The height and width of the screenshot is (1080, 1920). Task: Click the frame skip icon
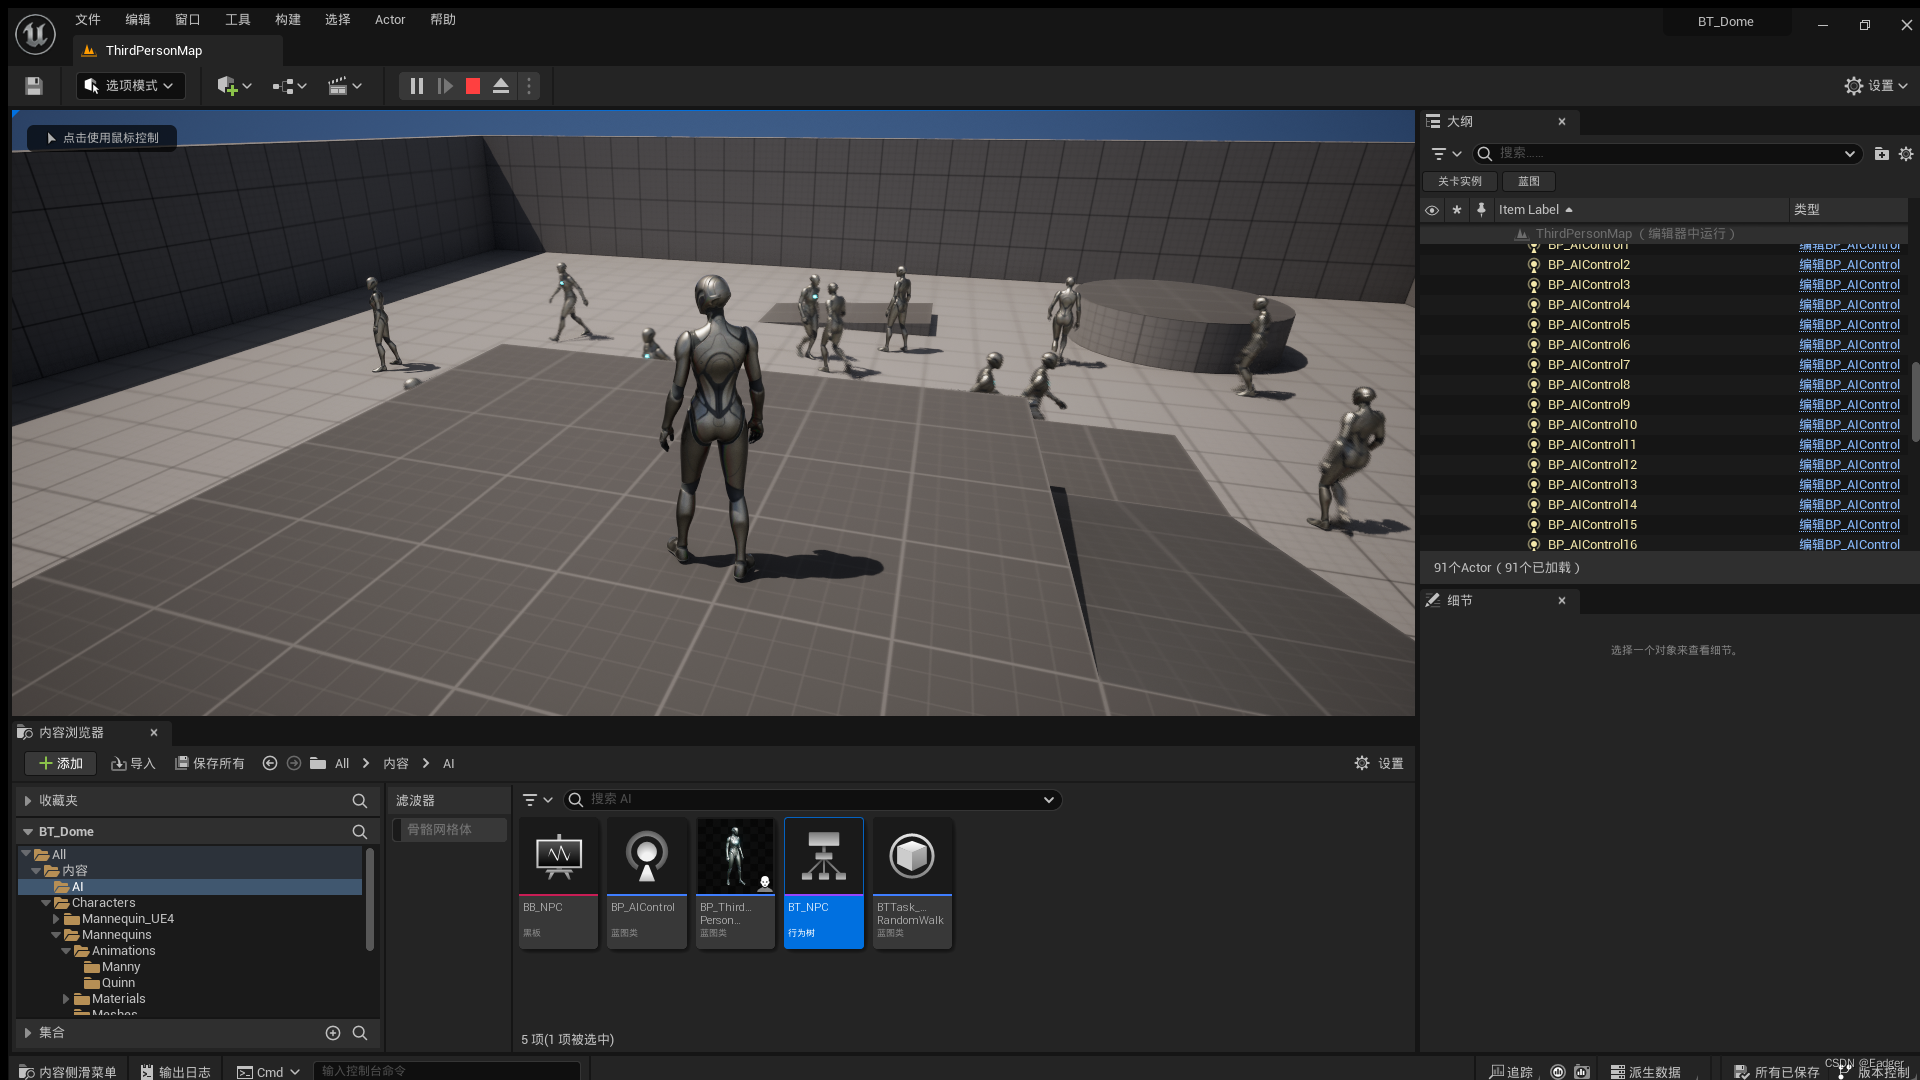click(x=445, y=86)
